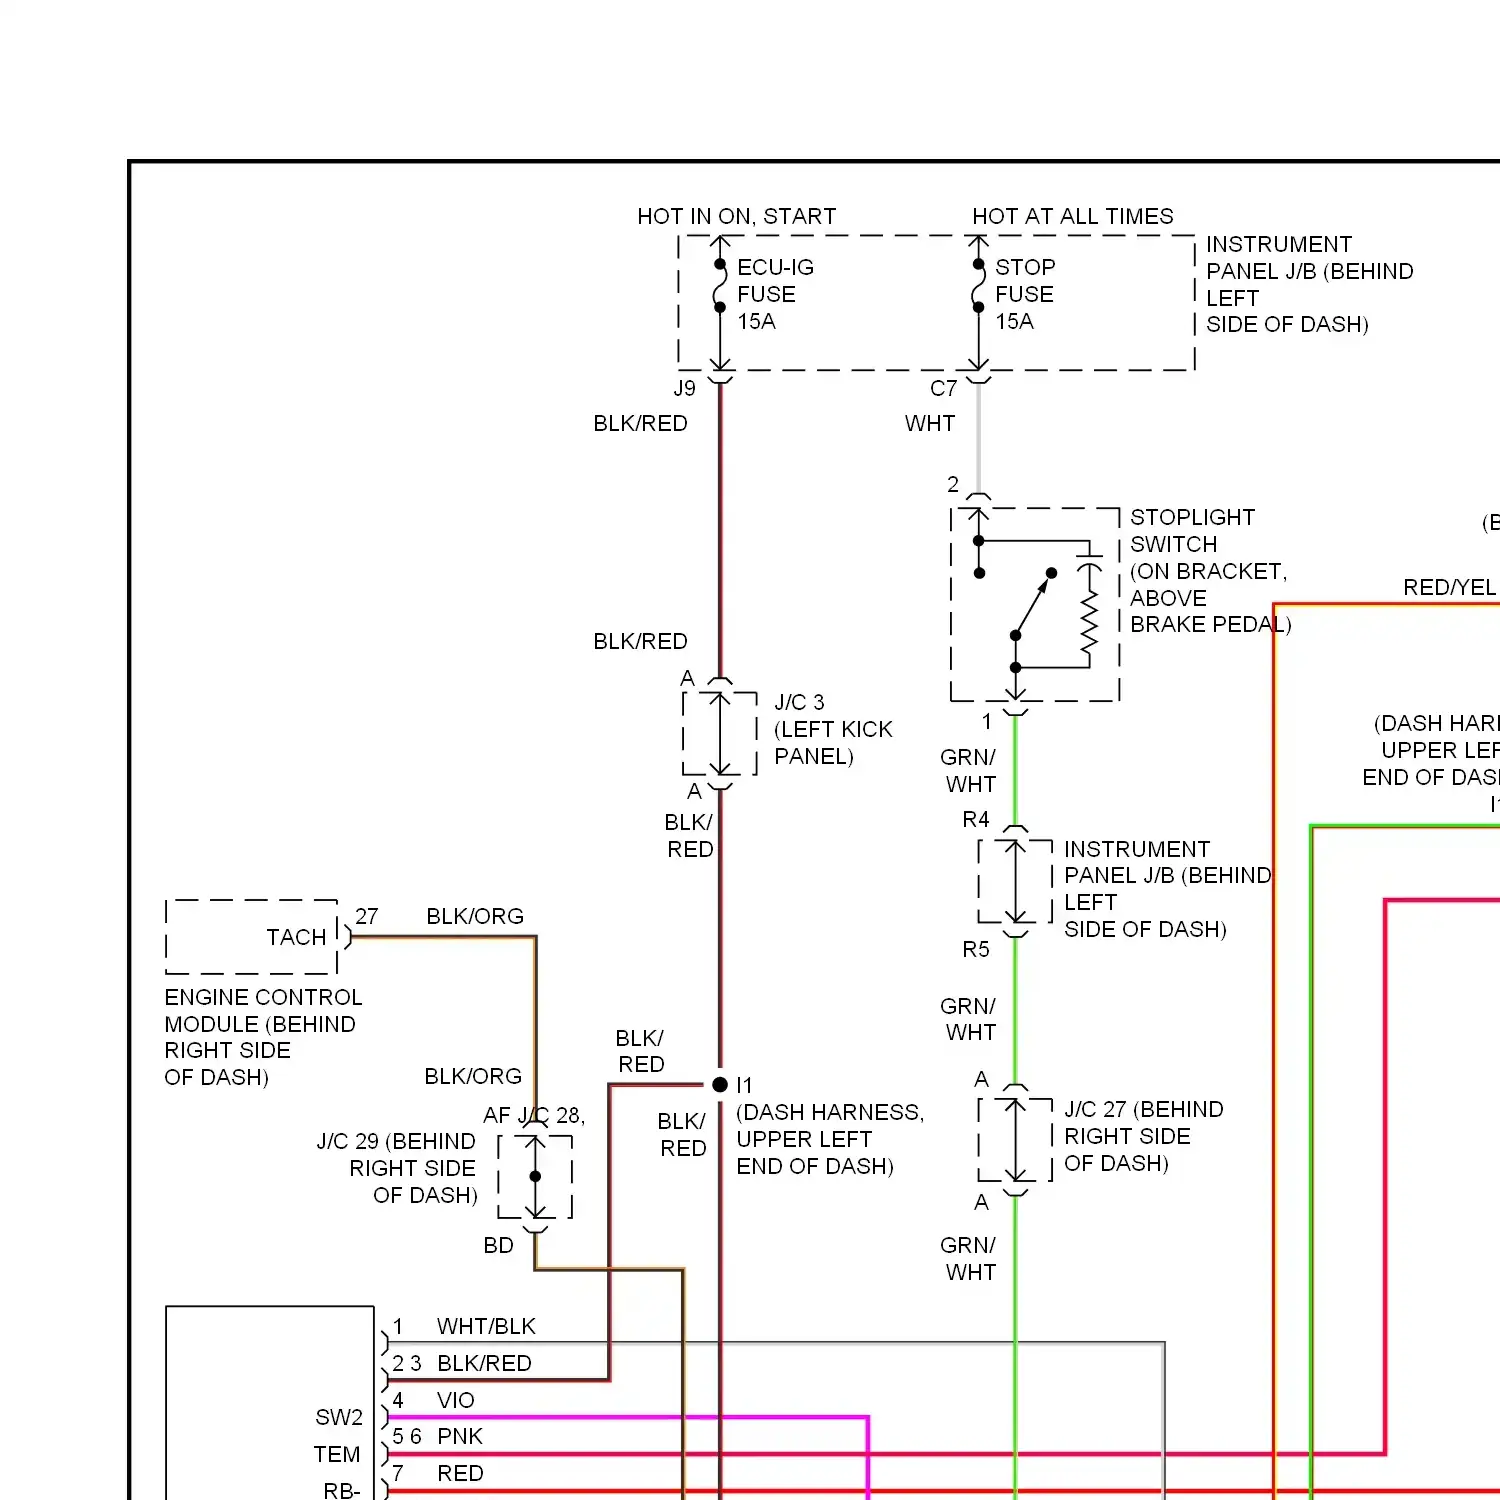The image size is (1500, 1500).
Task: Click pin 2 3 BLK/RED label
Action: point(462,1363)
